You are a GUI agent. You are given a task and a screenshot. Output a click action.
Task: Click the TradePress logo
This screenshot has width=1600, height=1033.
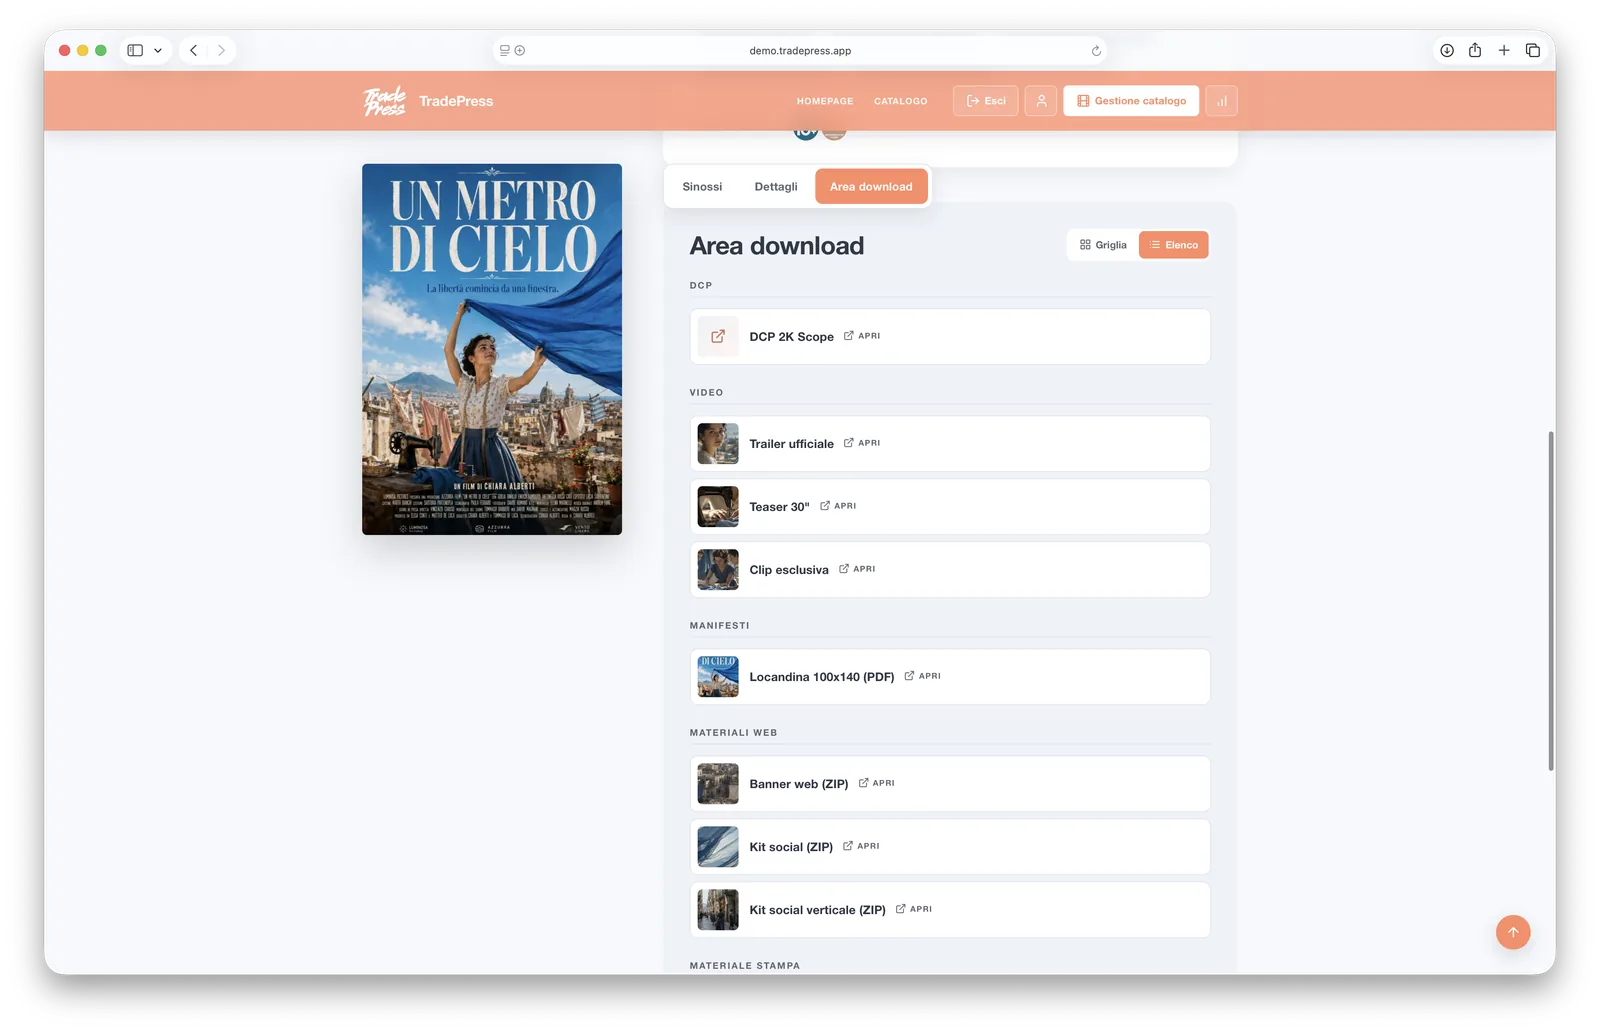(x=428, y=101)
